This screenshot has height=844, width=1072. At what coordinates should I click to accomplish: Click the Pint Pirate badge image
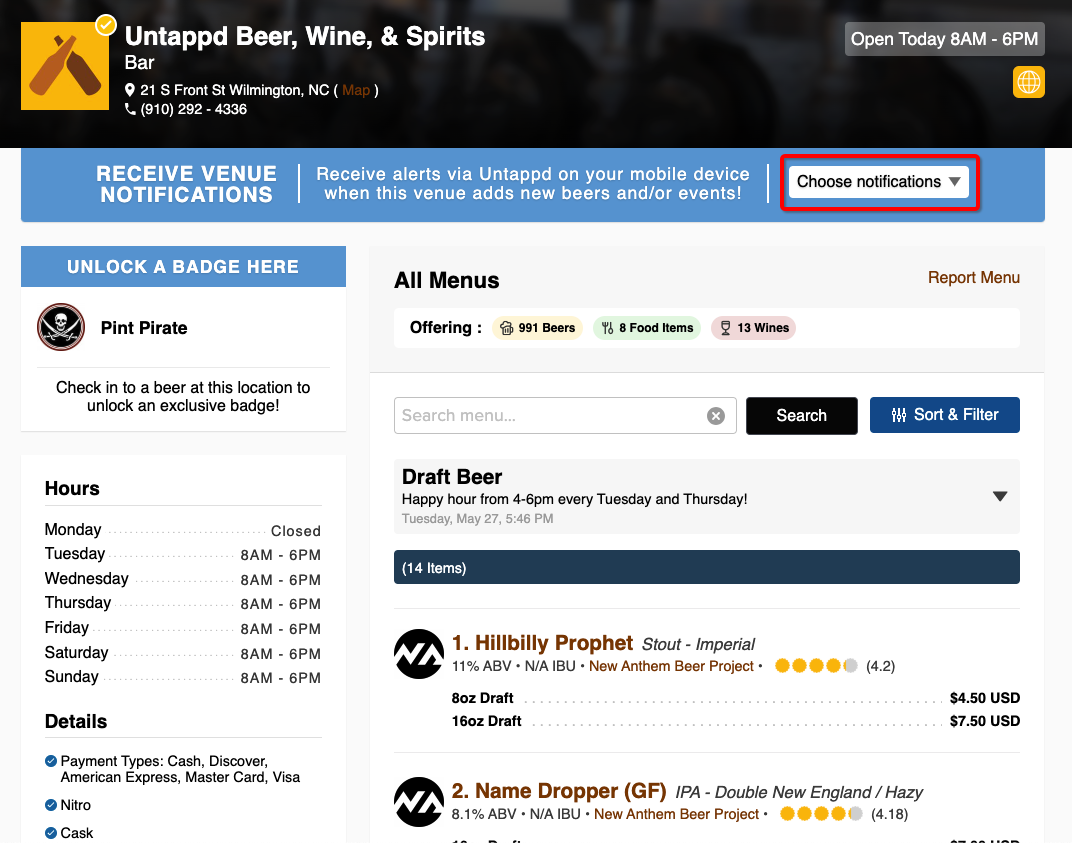click(61, 327)
